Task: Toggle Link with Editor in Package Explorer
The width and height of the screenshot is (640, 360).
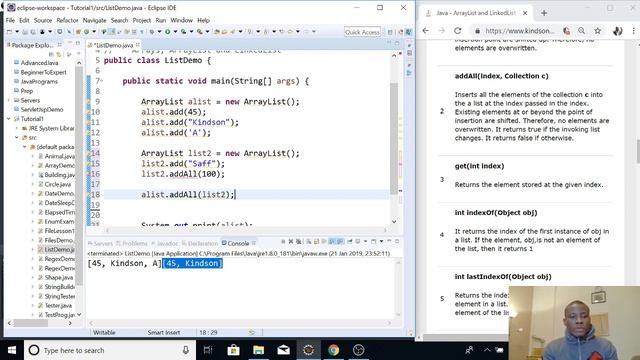Action: [59, 54]
